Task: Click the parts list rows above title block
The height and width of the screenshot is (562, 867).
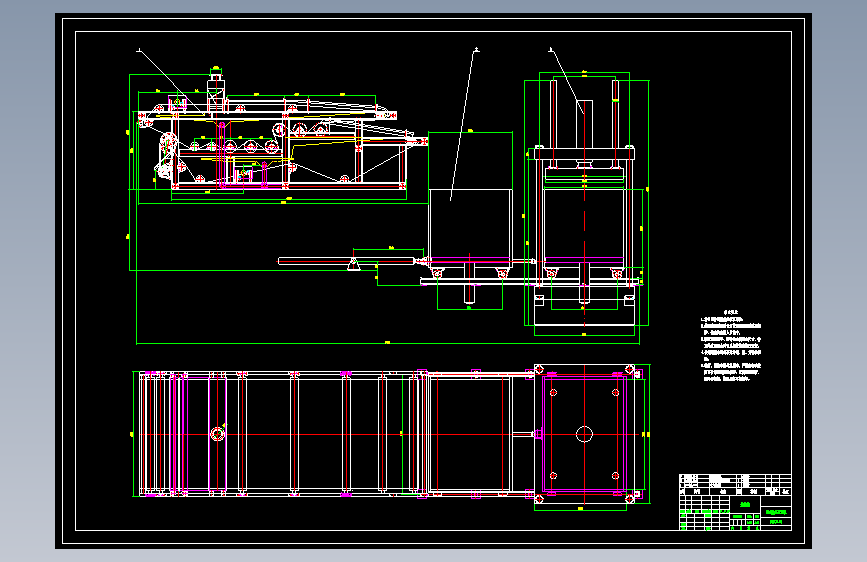Action: click(735, 484)
